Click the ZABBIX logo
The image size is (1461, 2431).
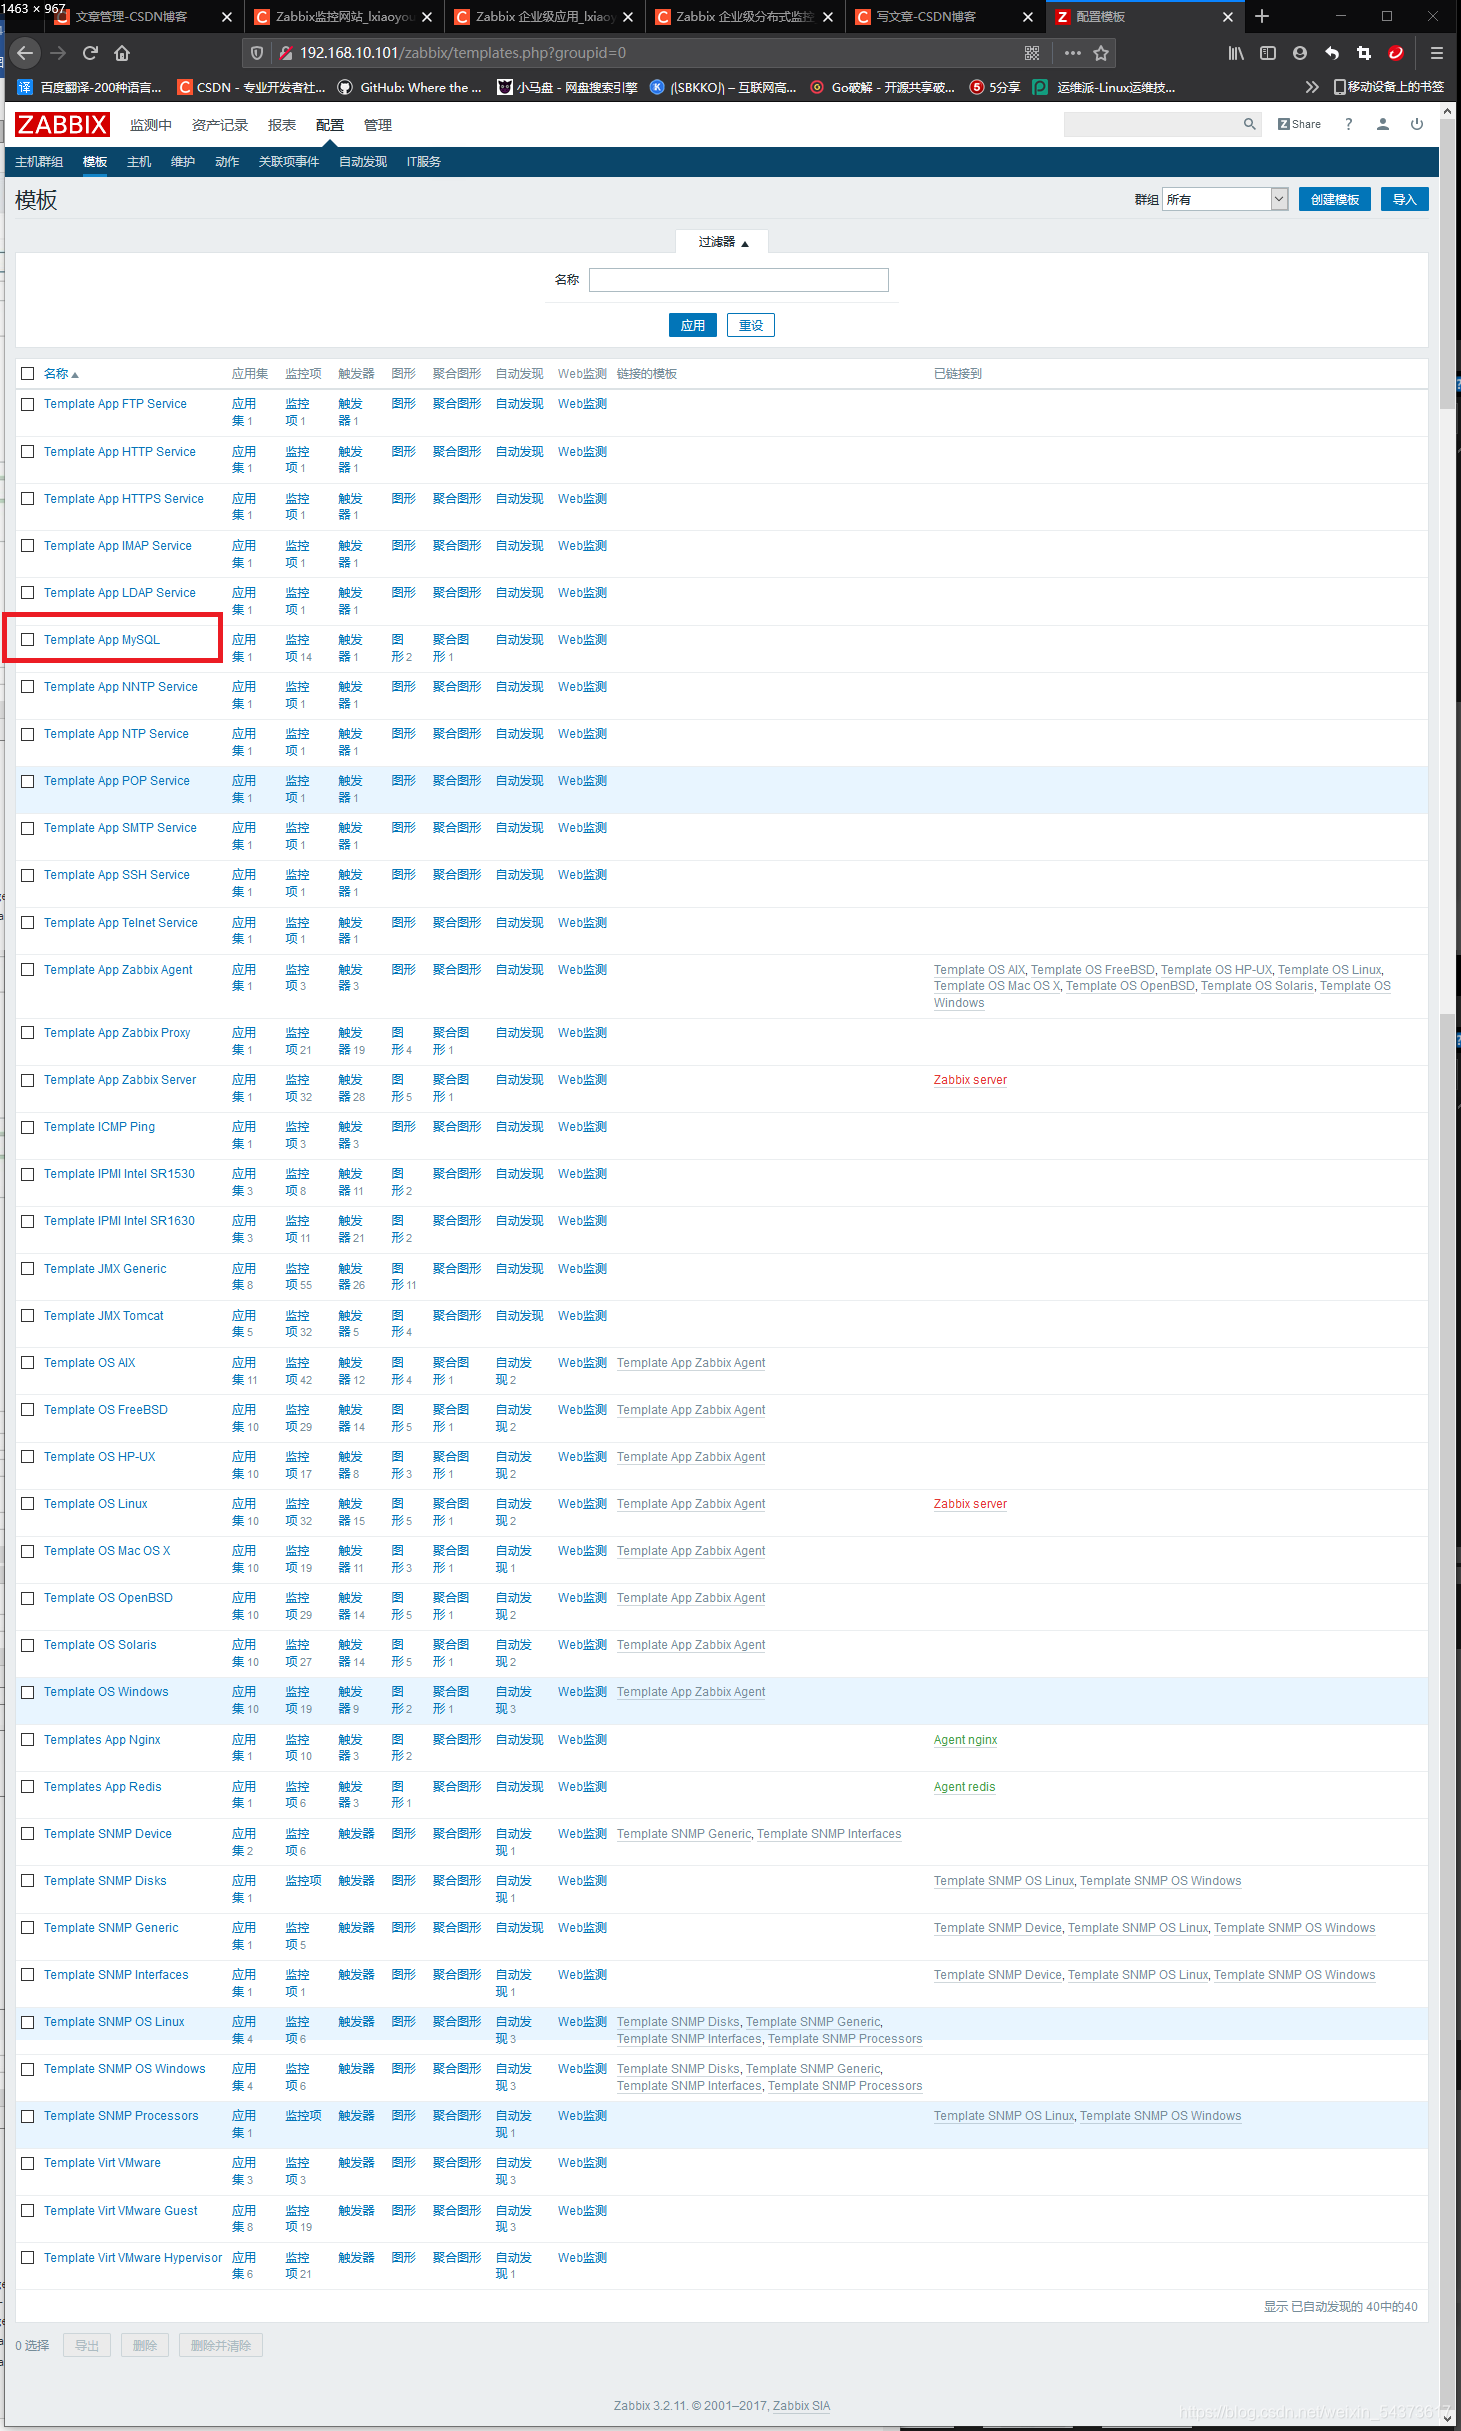coord(62,125)
